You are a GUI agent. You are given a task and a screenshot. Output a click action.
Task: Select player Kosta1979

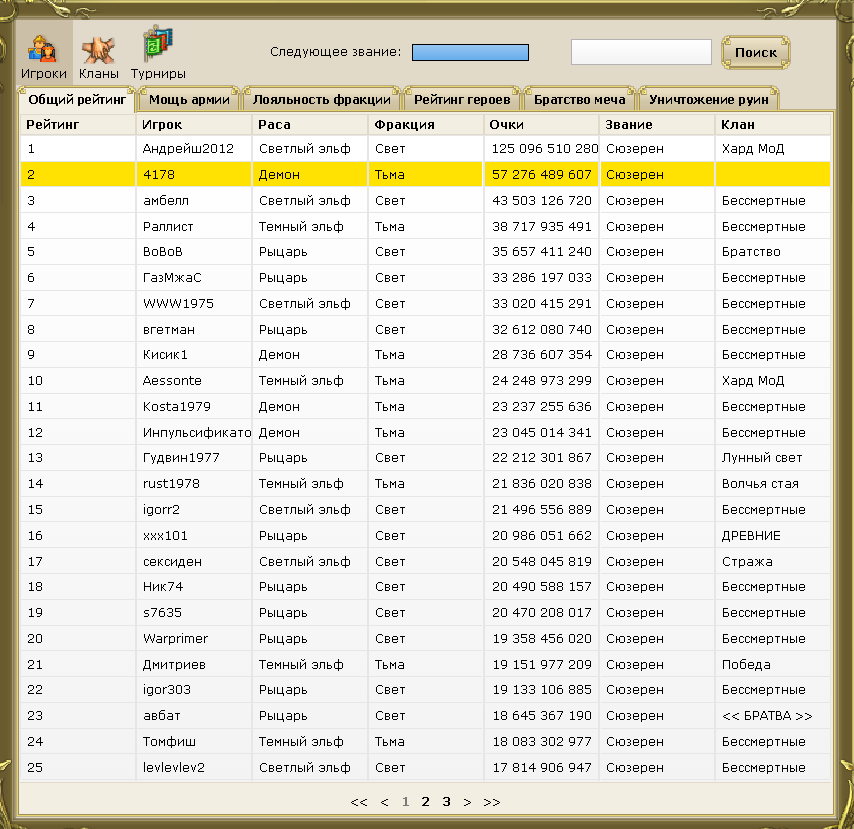pos(176,407)
